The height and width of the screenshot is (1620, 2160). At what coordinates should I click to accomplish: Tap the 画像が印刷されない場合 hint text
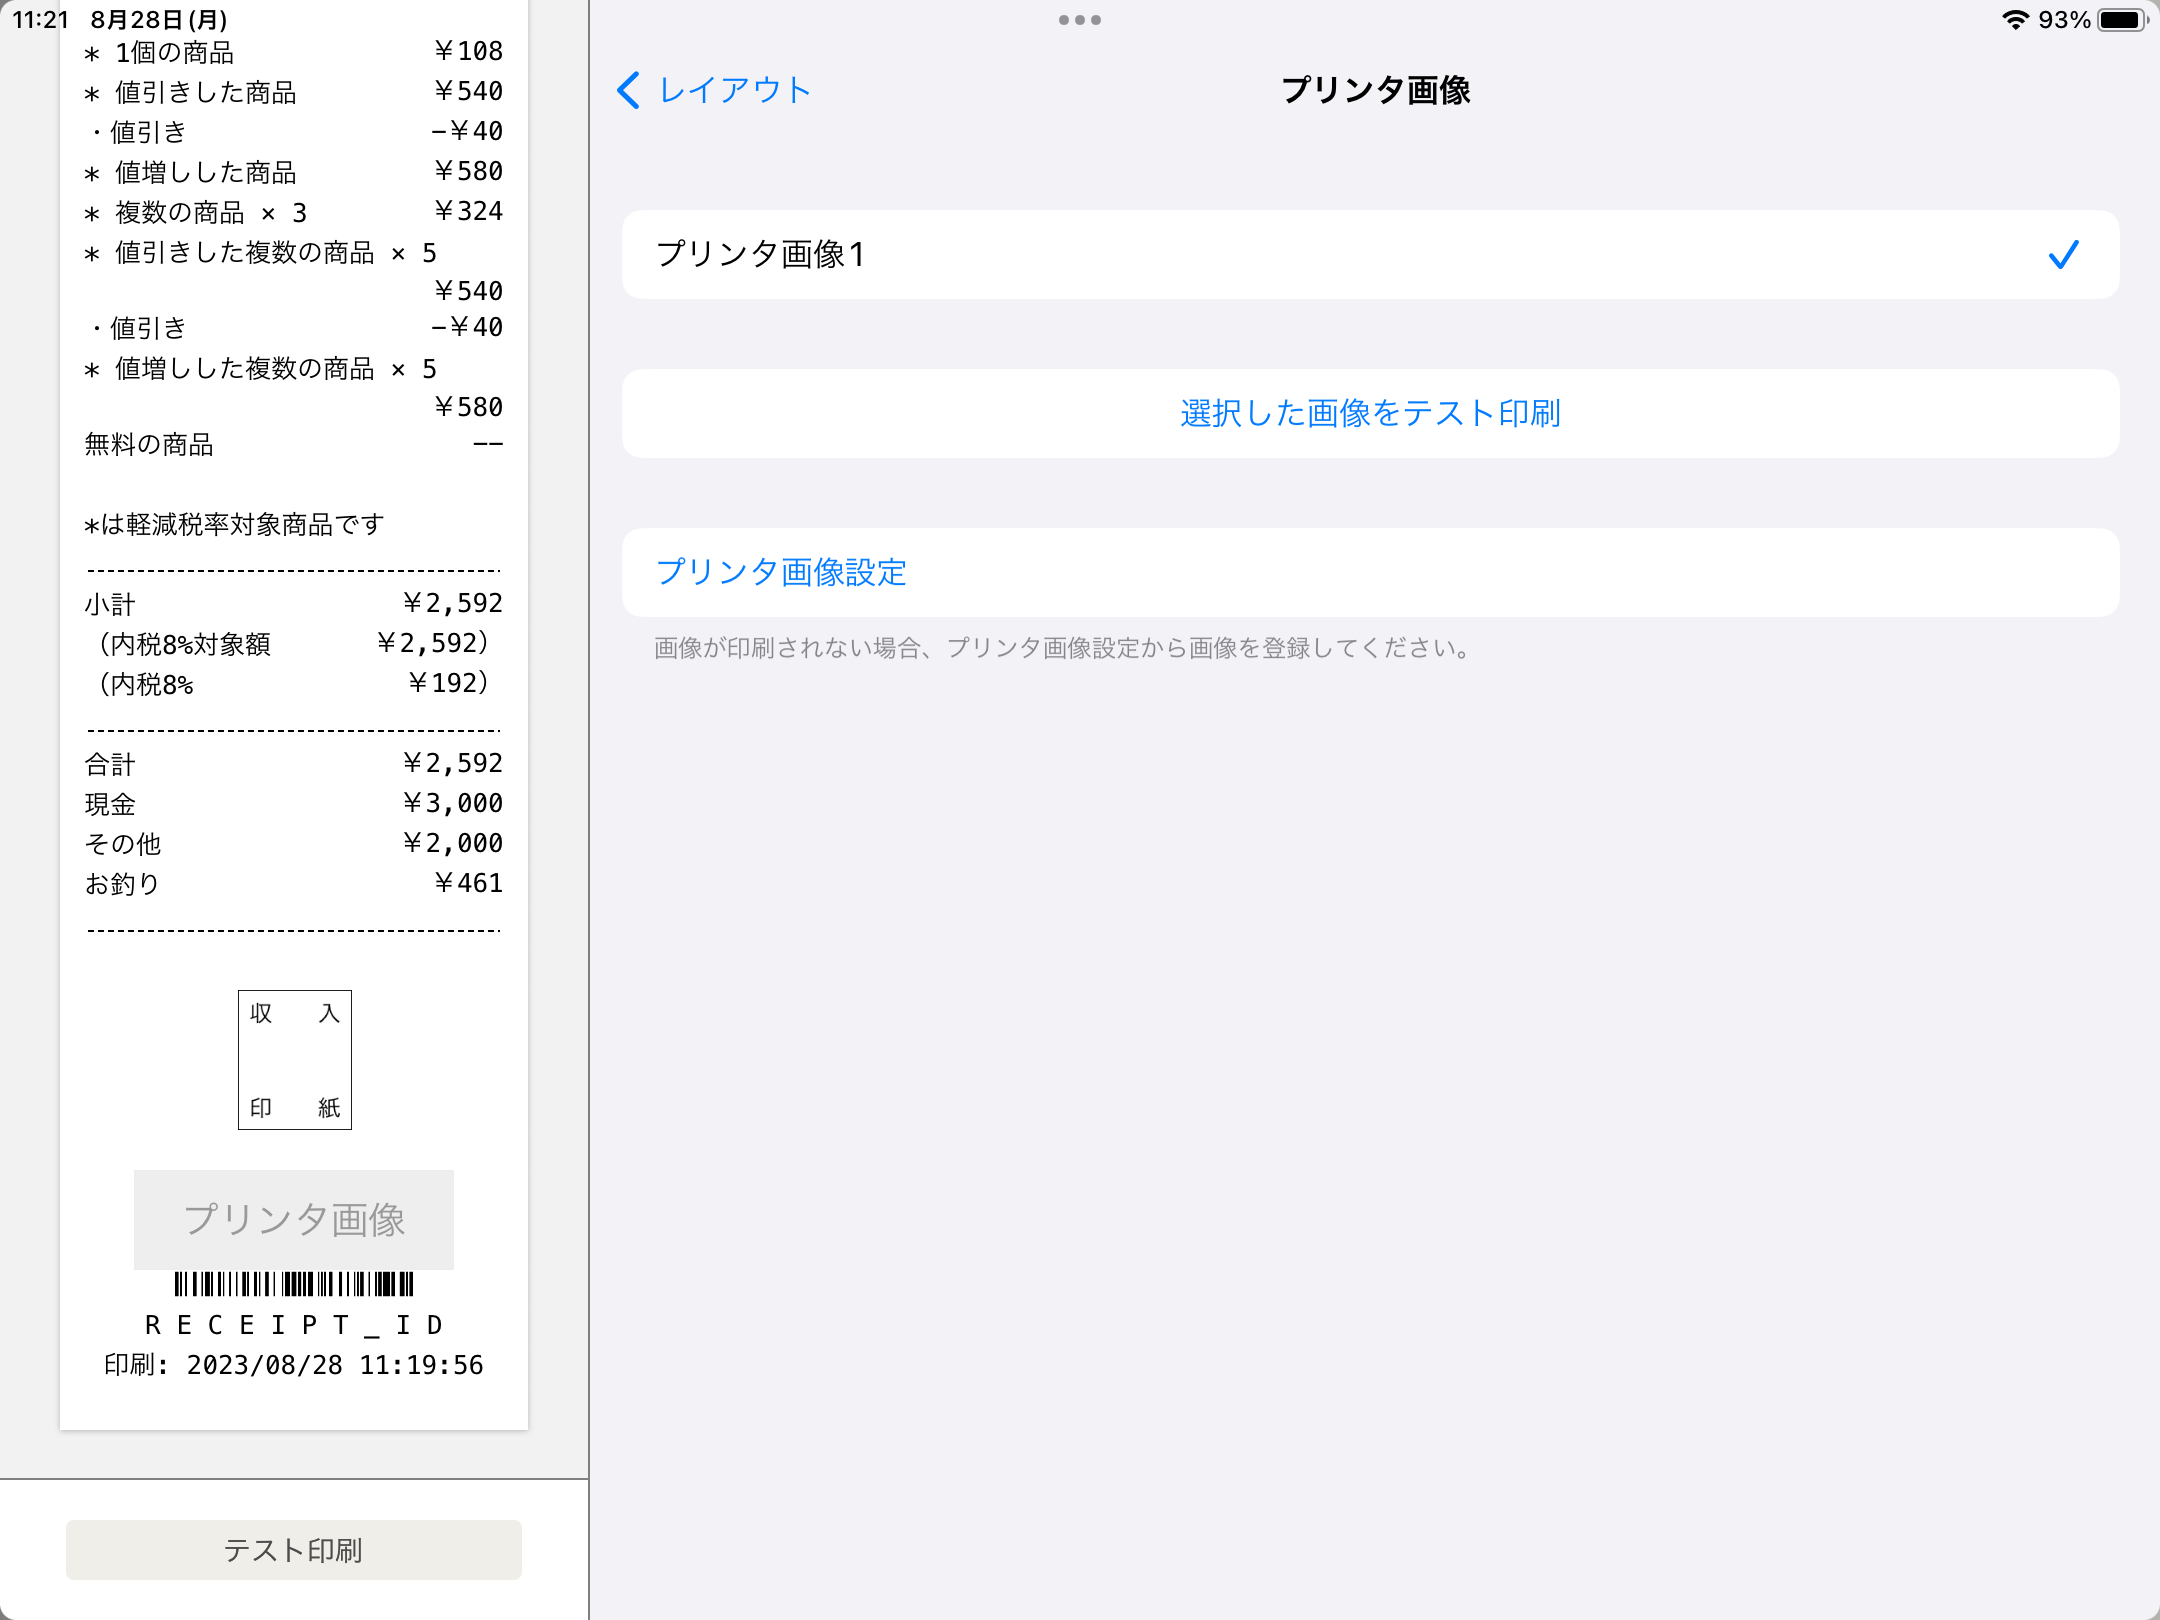(1065, 648)
